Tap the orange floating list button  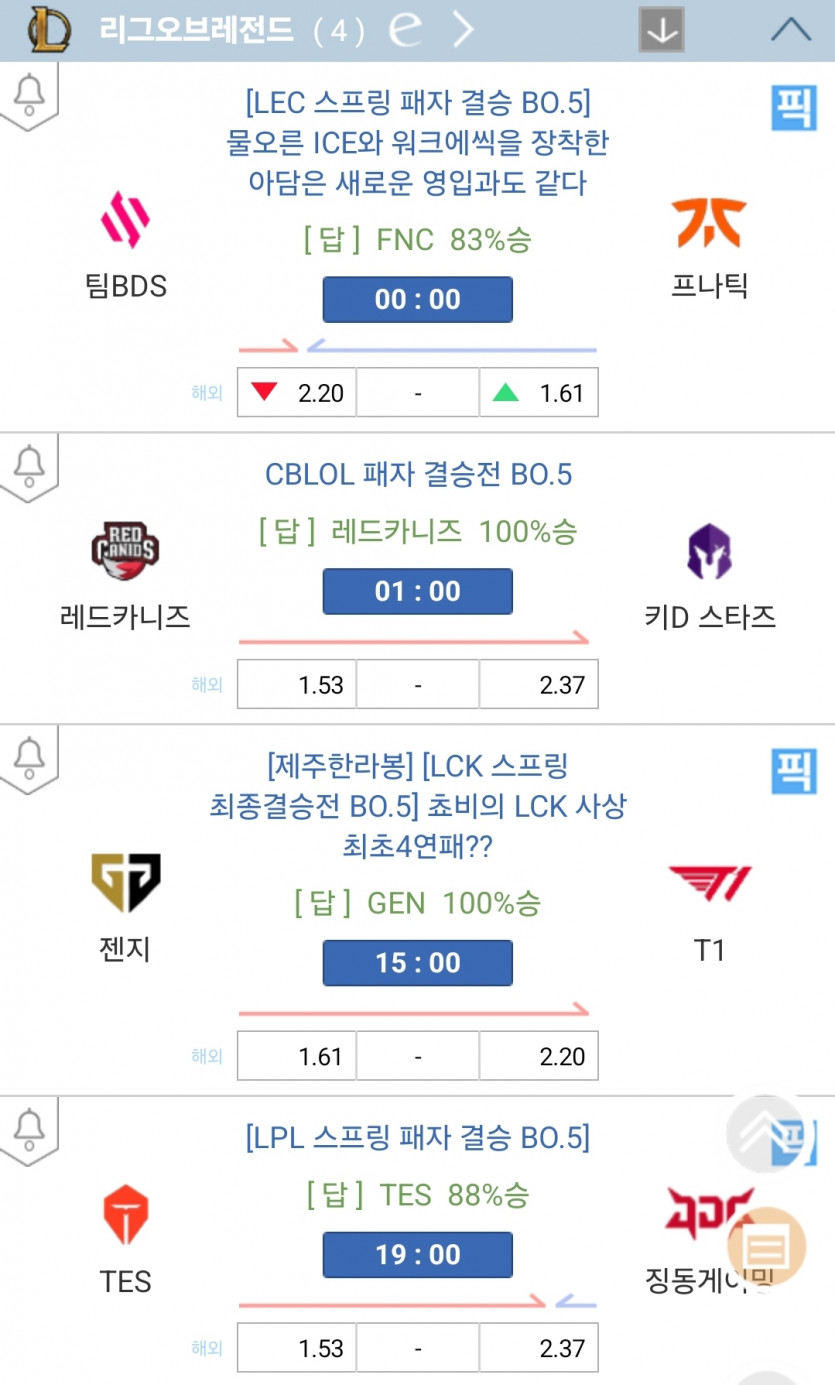(766, 1247)
